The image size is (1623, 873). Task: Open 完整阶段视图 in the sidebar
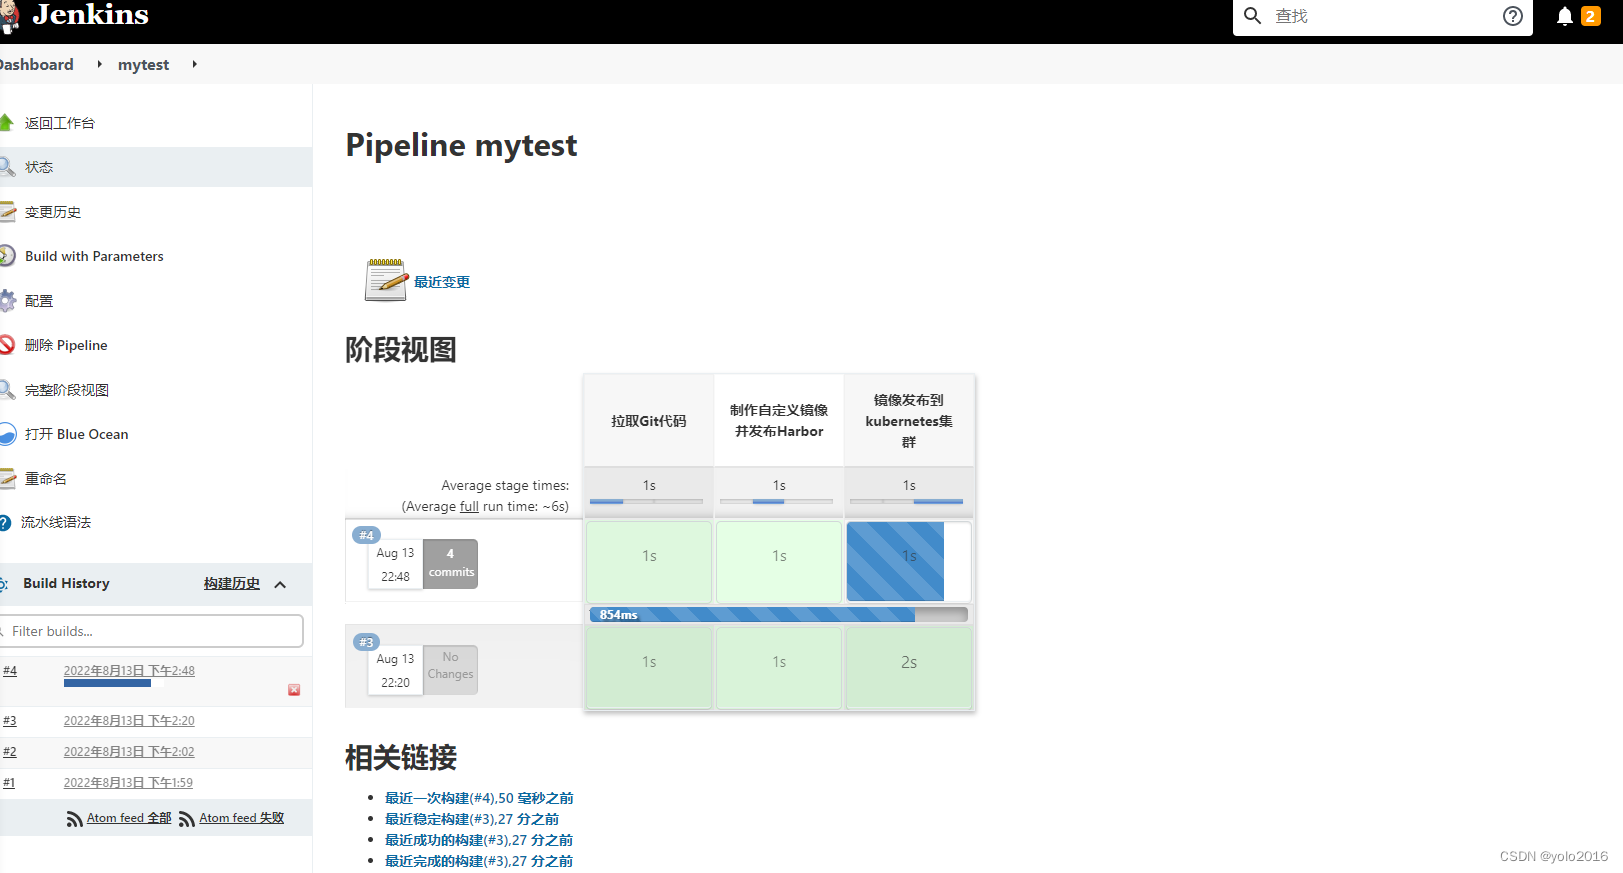(67, 390)
